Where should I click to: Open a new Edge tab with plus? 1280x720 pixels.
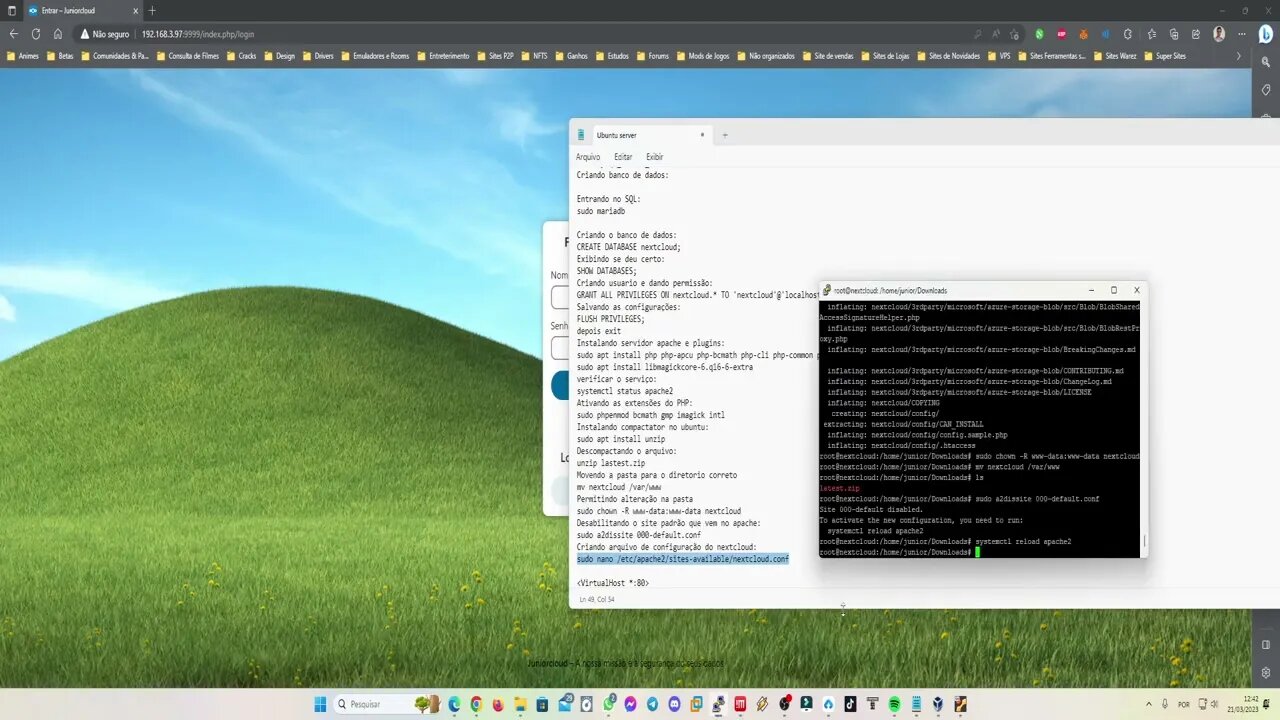pos(152,10)
